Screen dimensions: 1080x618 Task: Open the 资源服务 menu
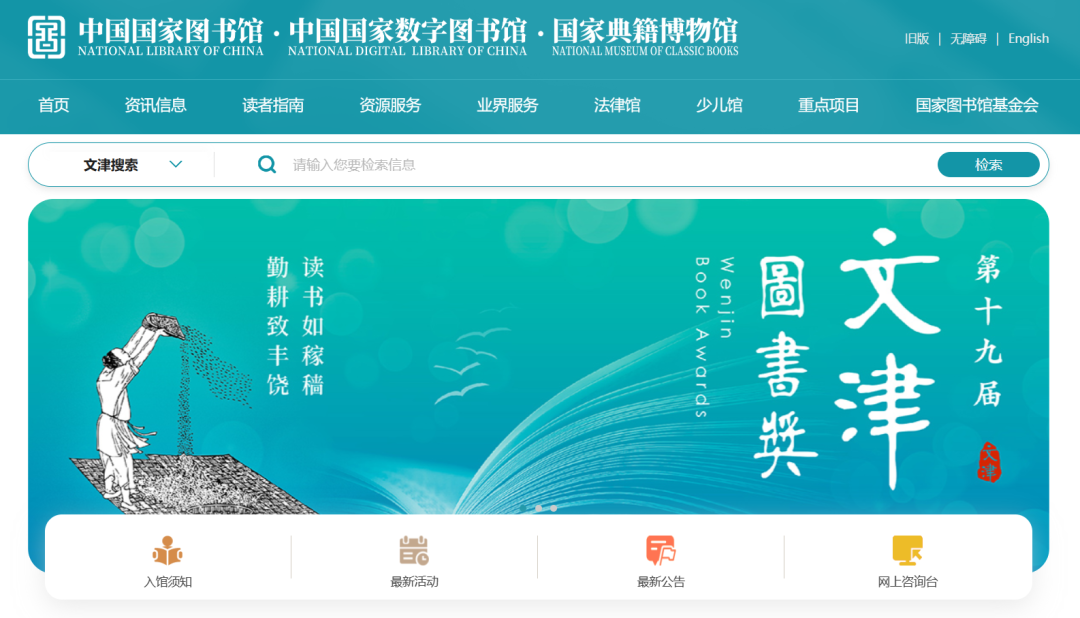(390, 105)
